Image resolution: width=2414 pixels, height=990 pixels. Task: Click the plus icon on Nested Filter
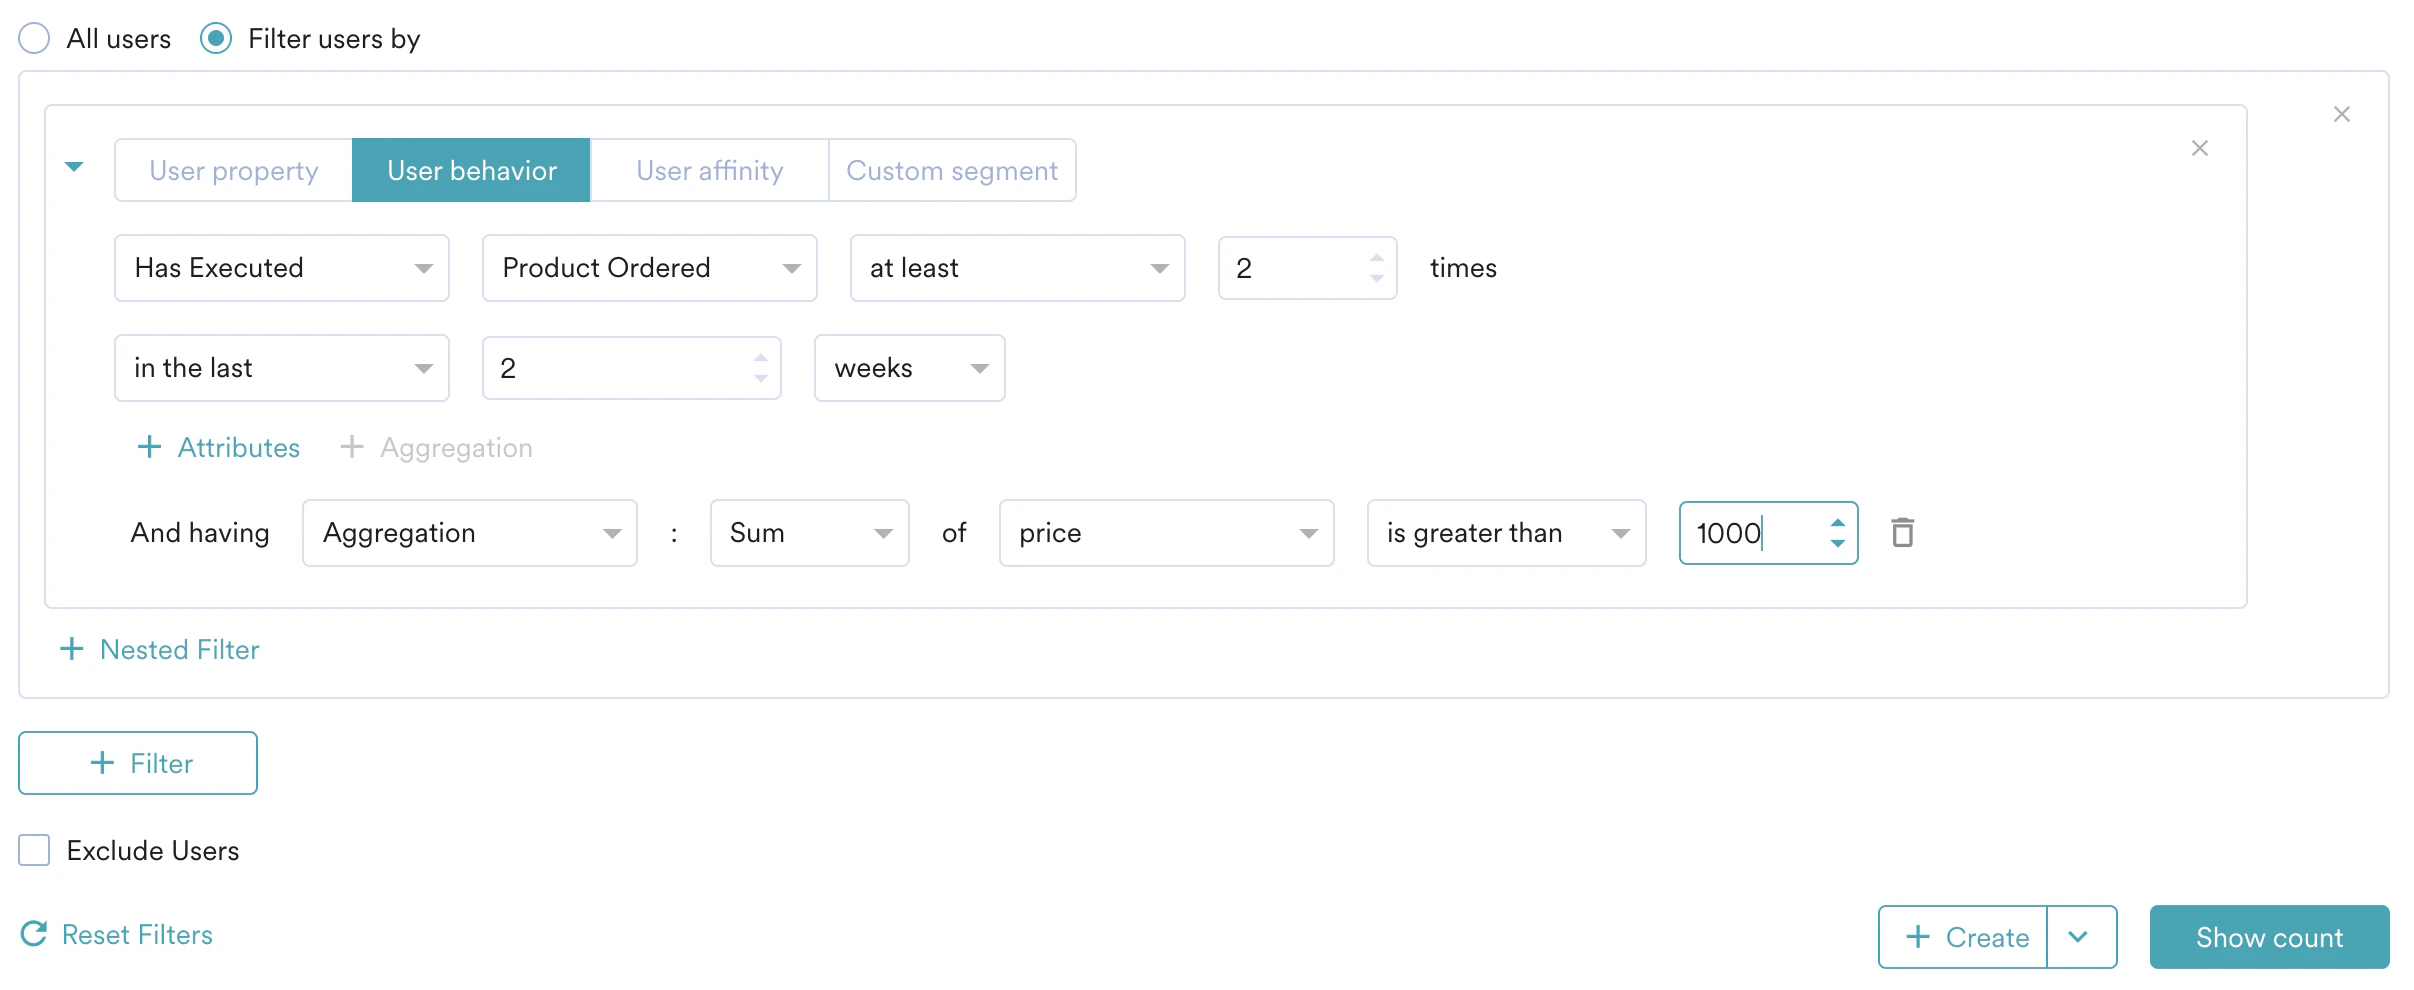72,649
